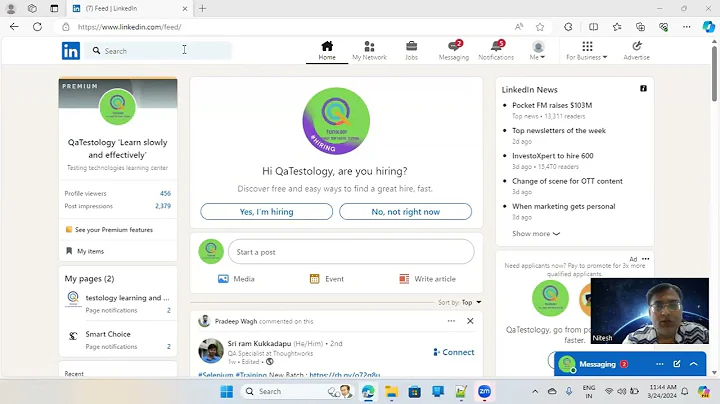Click the LinkedIn News info icon

pos(643,89)
